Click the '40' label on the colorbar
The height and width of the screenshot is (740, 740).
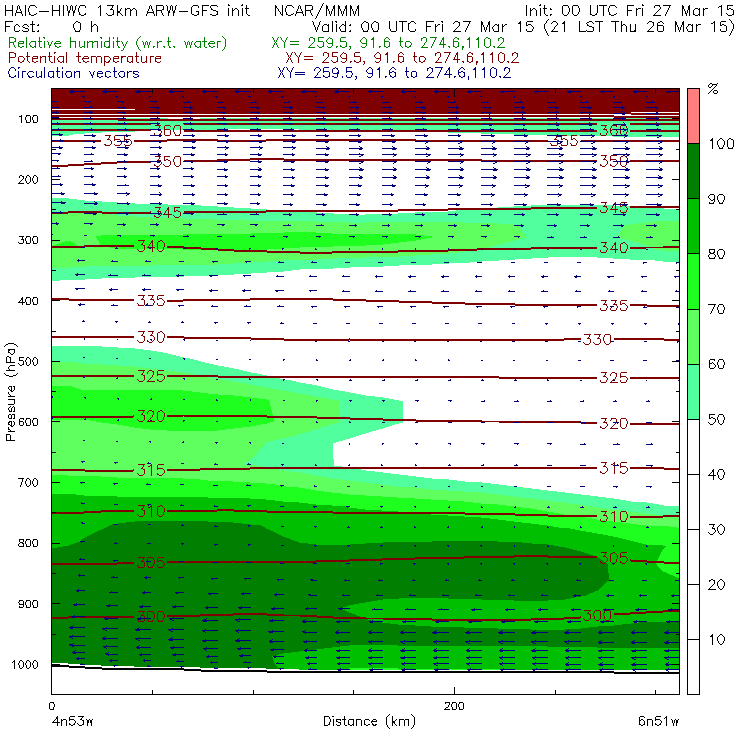click(x=716, y=474)
